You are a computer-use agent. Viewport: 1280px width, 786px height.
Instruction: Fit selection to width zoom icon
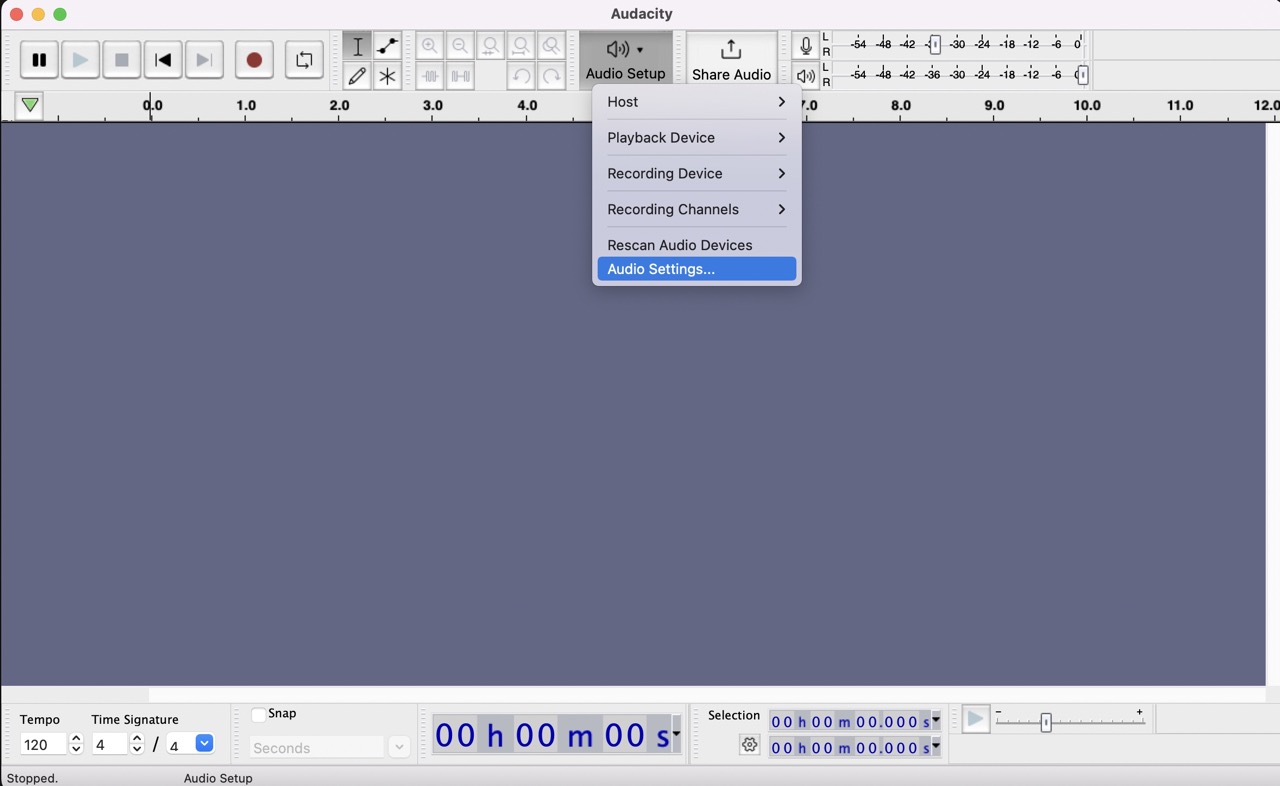pyautogui.click(x=491, y=46)
